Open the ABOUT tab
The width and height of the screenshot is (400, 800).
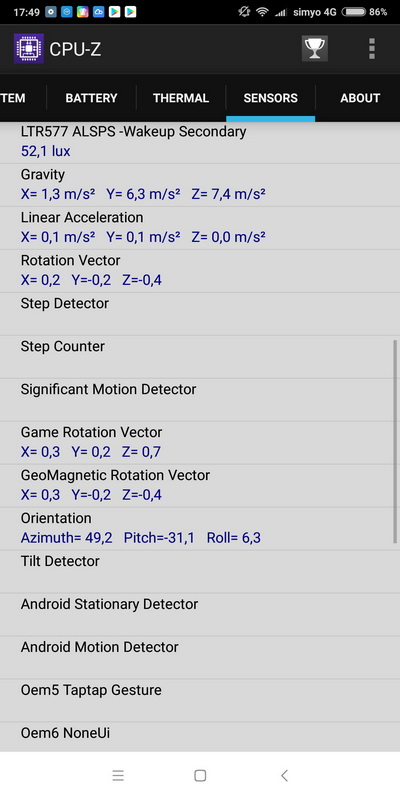(x=360, y=98)
